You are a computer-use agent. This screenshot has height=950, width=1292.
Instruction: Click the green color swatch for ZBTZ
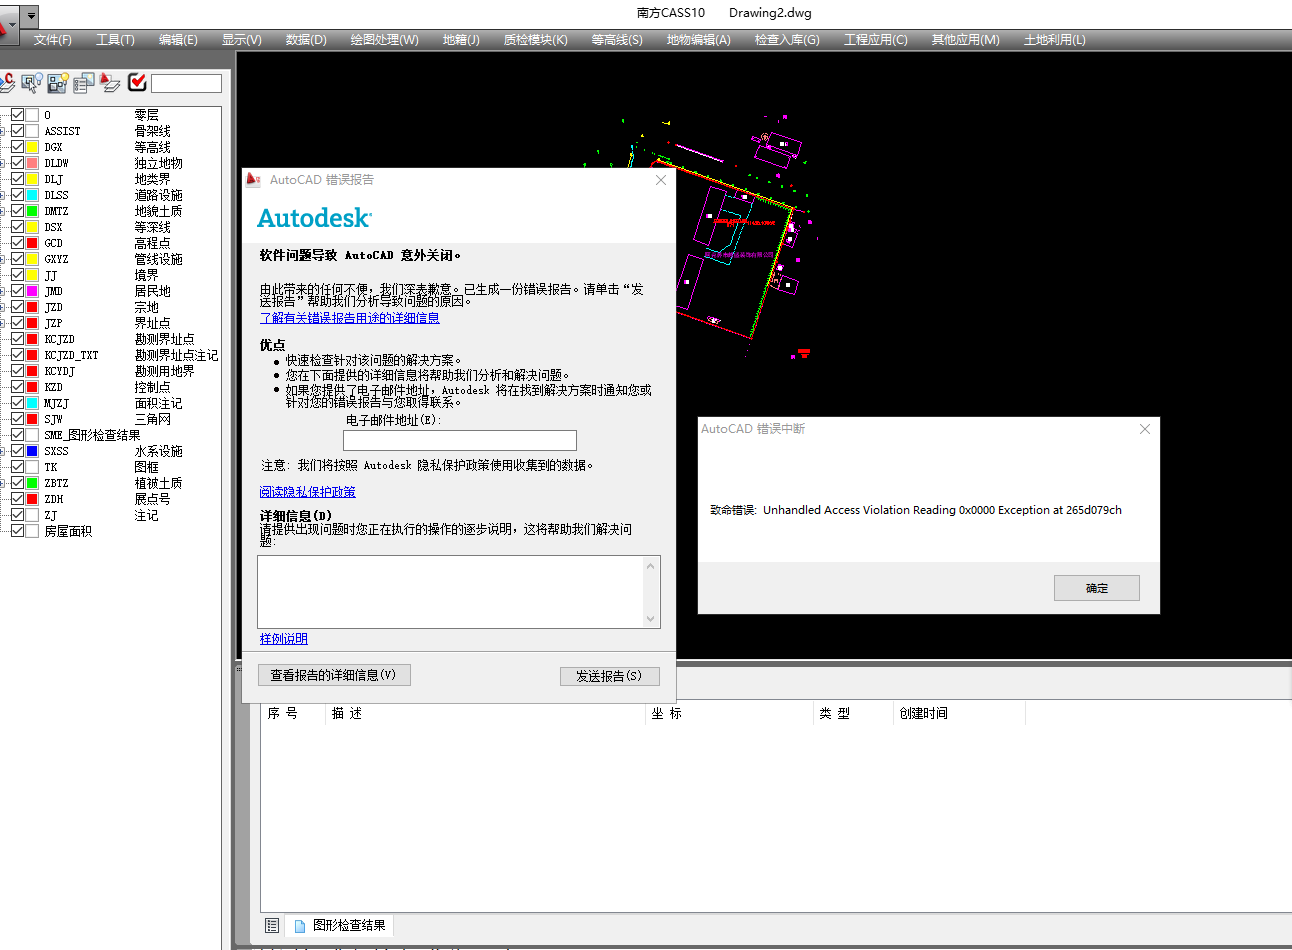(x=33, y=483)
